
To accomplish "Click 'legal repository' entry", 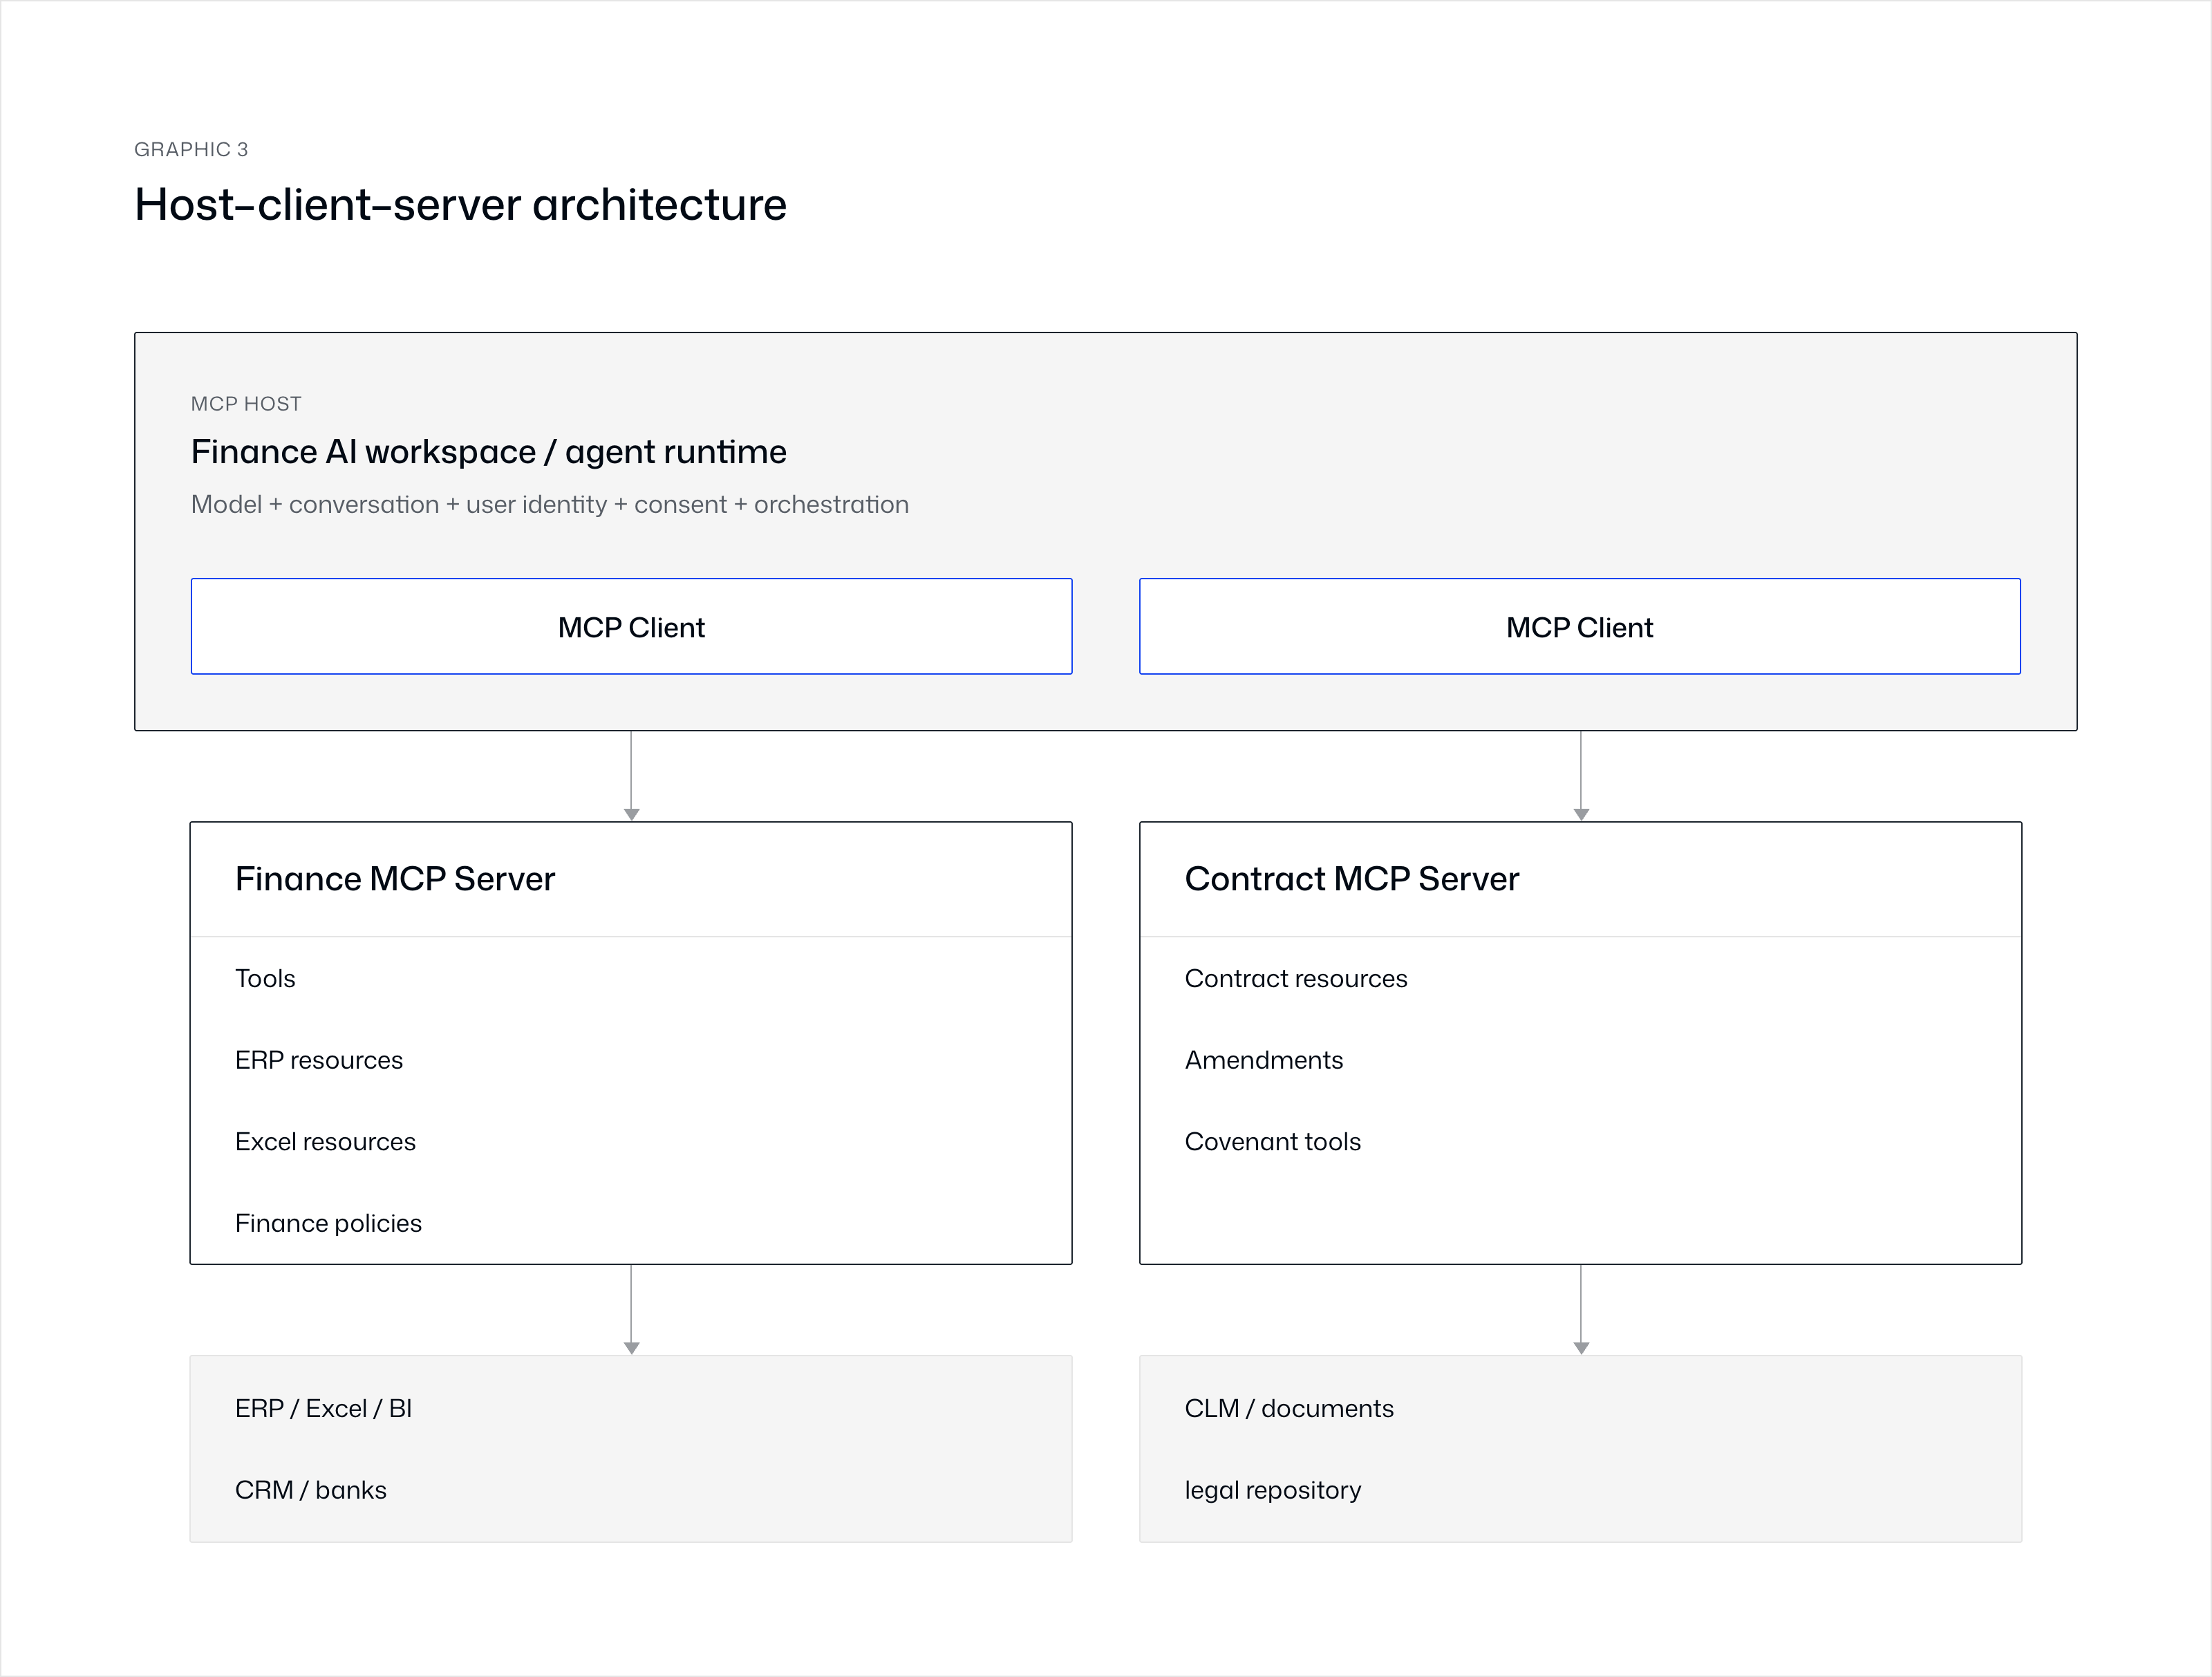I will 1273,1491.
